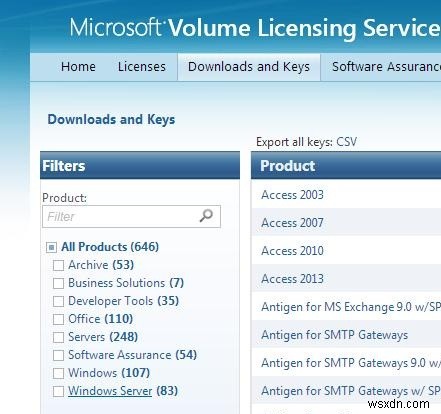This screenshot has width=441, height=414.
Task: Click the Business Solutions filter label
Action: 126,283
